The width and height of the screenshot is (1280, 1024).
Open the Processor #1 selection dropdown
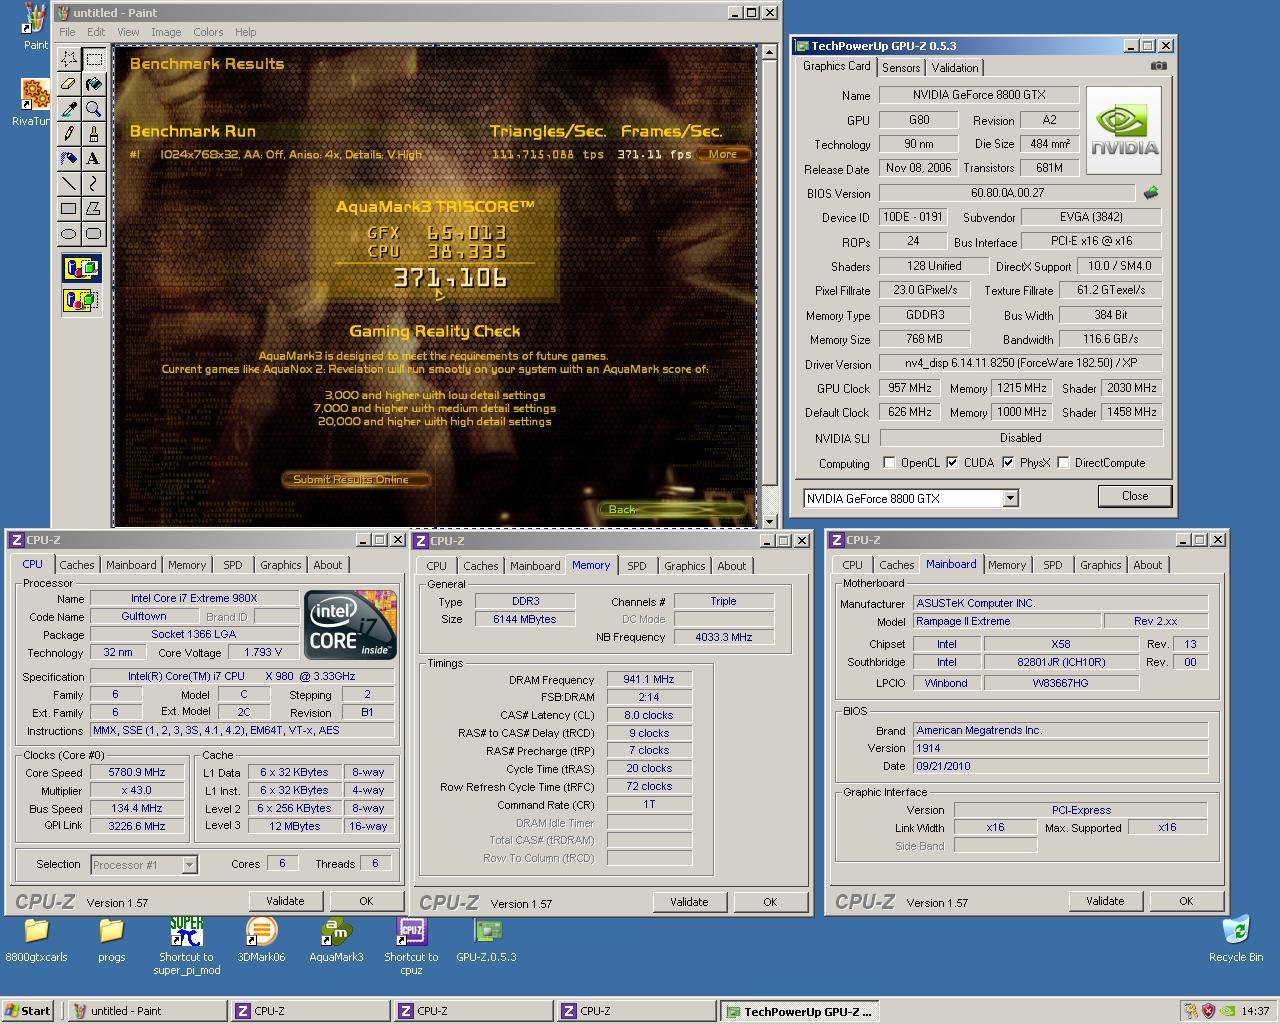189,865
